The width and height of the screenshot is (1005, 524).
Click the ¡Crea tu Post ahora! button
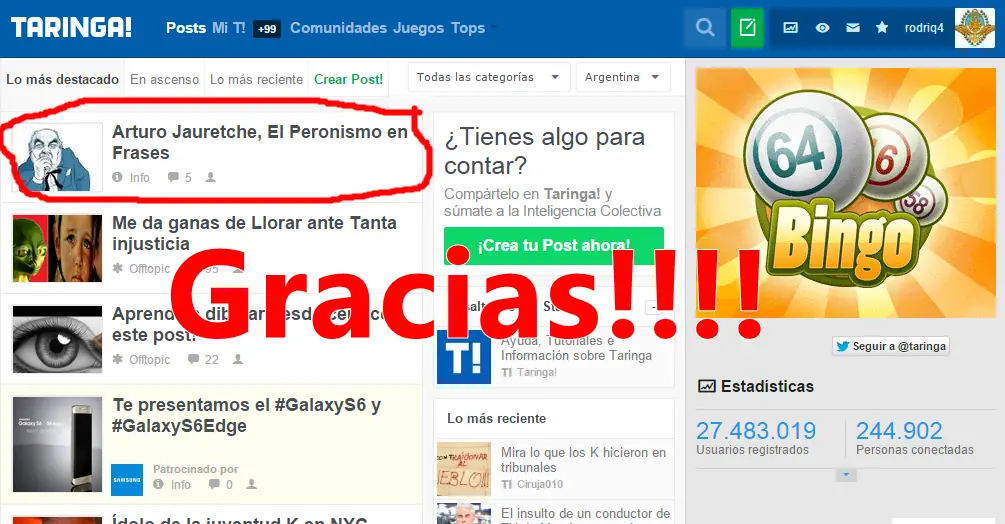click(x=554, y=246)
